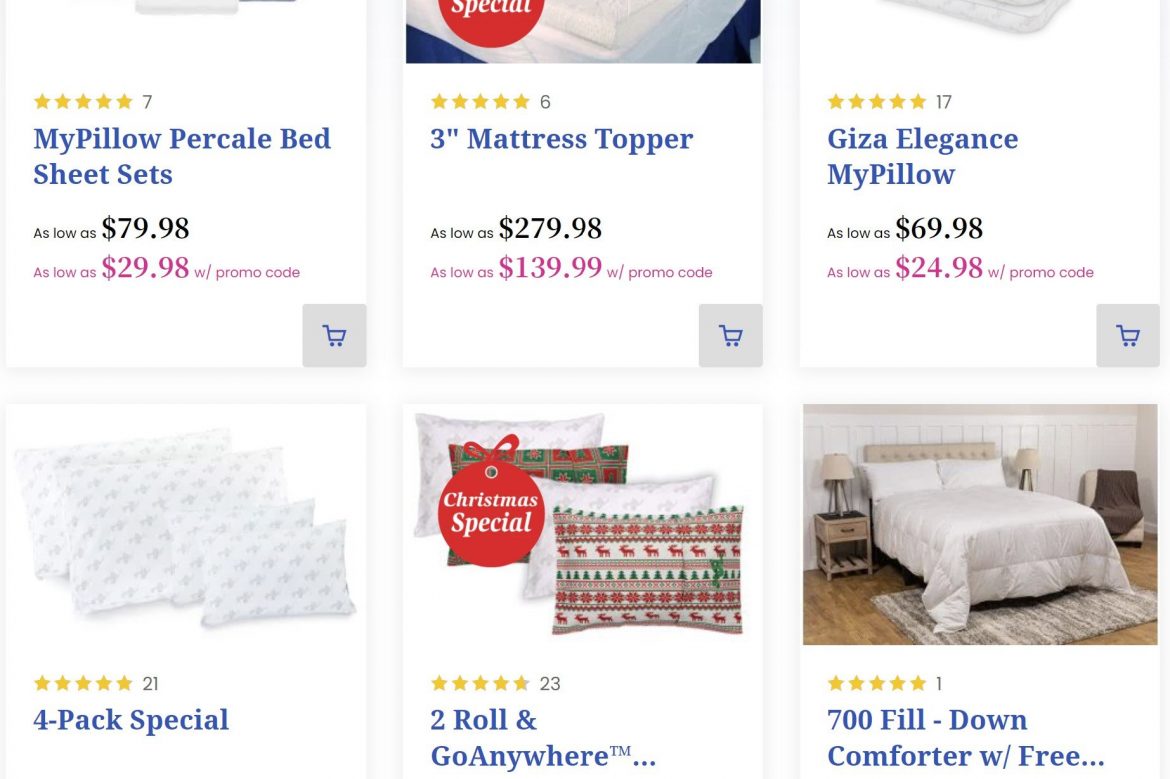Screen dimensions: 1170x779
Task: Click star rating with 23 reviews
Action: pyautogui.click(x=480, y=684)
